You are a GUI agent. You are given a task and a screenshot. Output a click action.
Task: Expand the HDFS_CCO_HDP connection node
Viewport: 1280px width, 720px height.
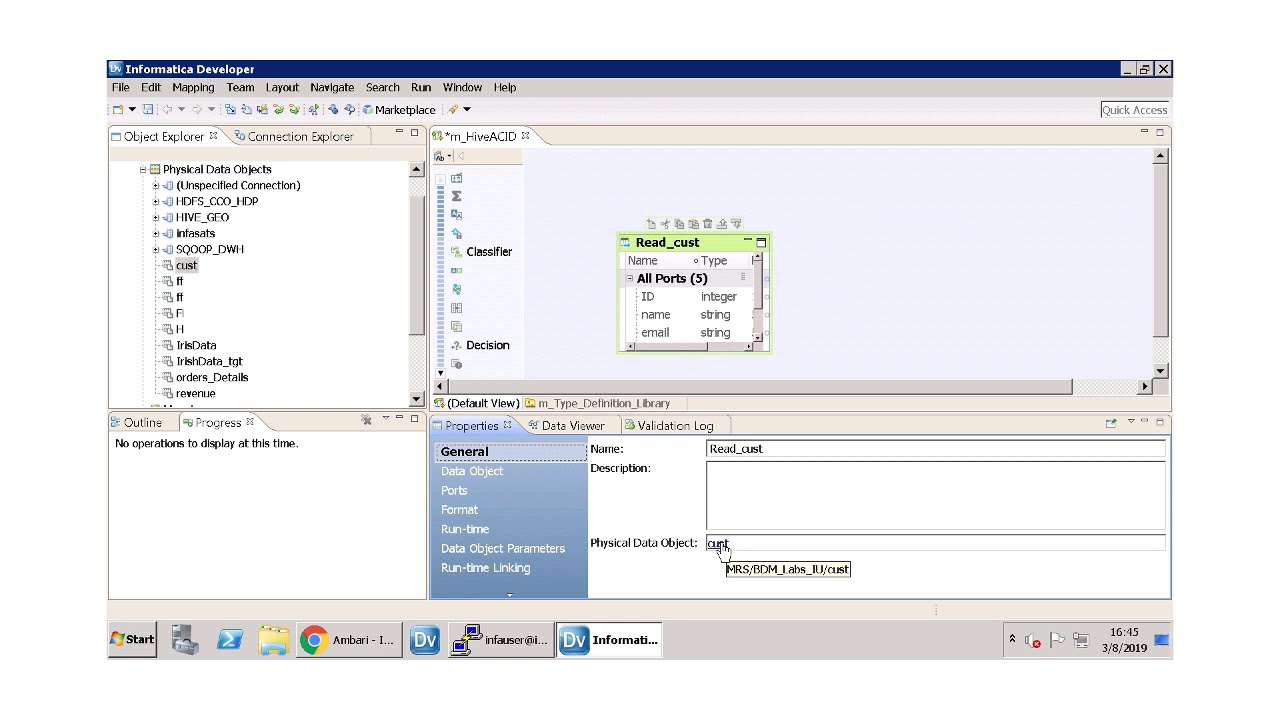pos(155,202)
